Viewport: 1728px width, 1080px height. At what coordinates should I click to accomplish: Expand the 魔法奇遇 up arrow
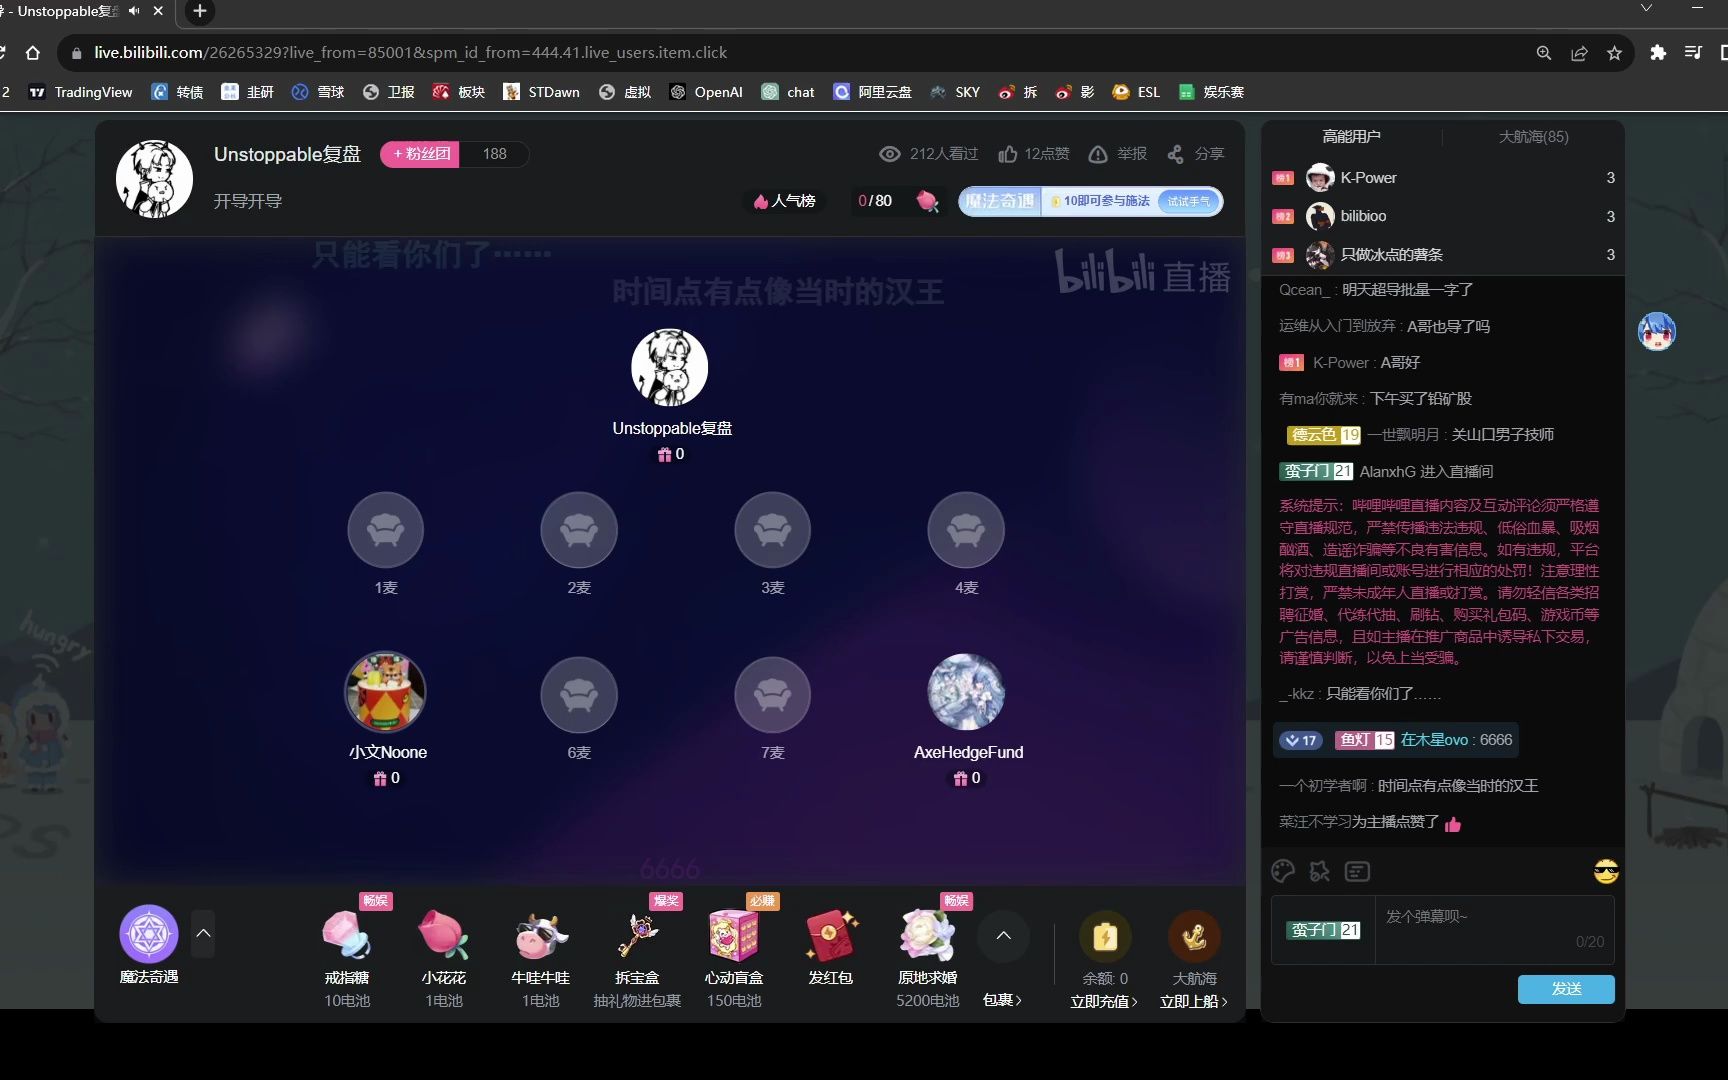click(x=203, y=934)
